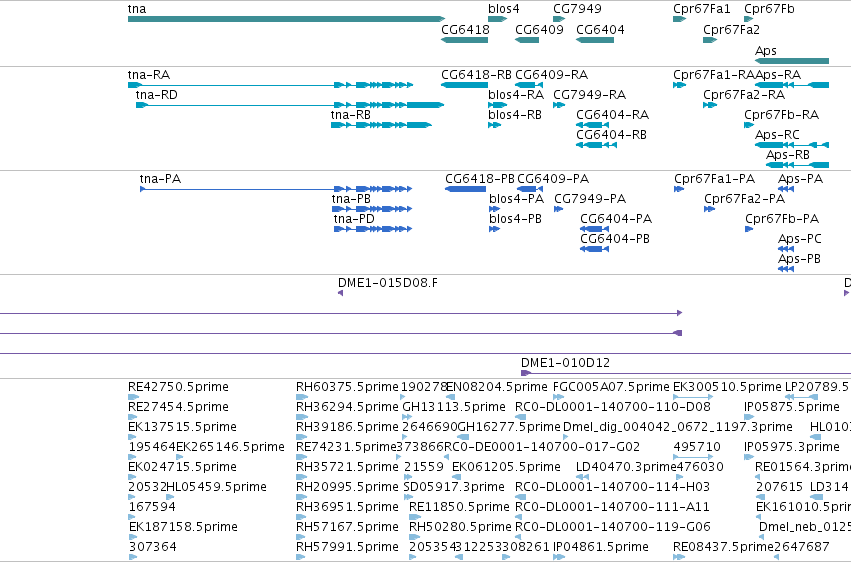Select the CG6409-RA transcript label
Viewport: 851px width, 562px height.
551,75
